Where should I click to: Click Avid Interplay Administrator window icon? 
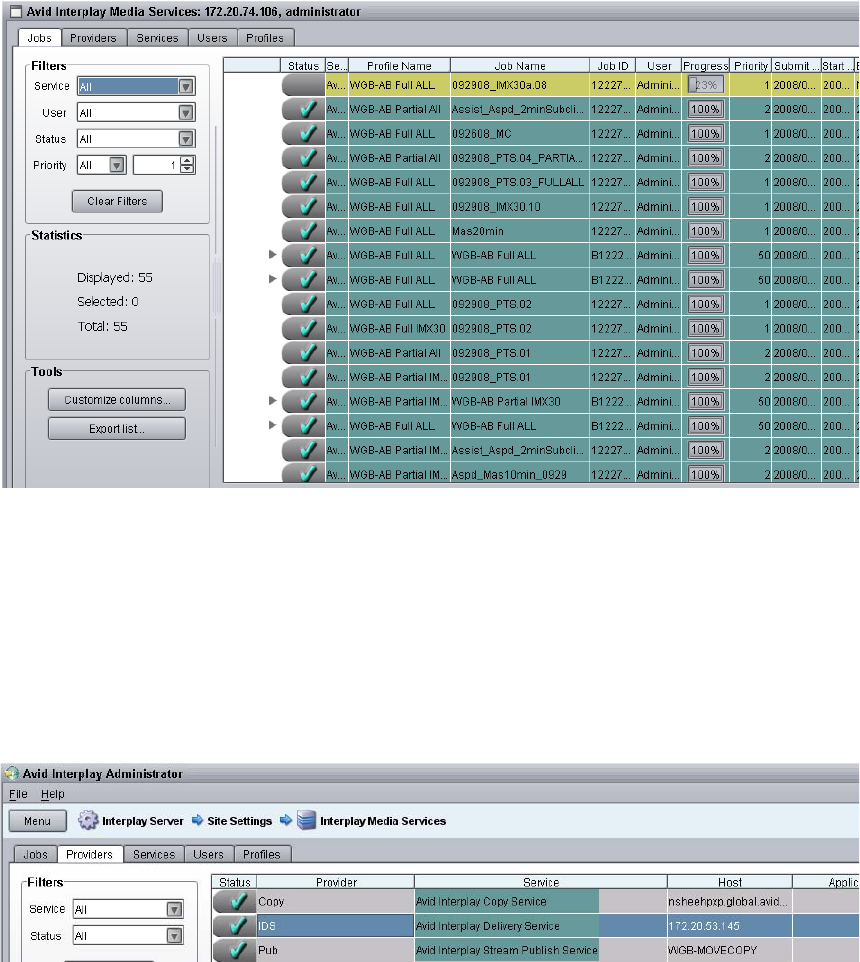pos(11,774)
